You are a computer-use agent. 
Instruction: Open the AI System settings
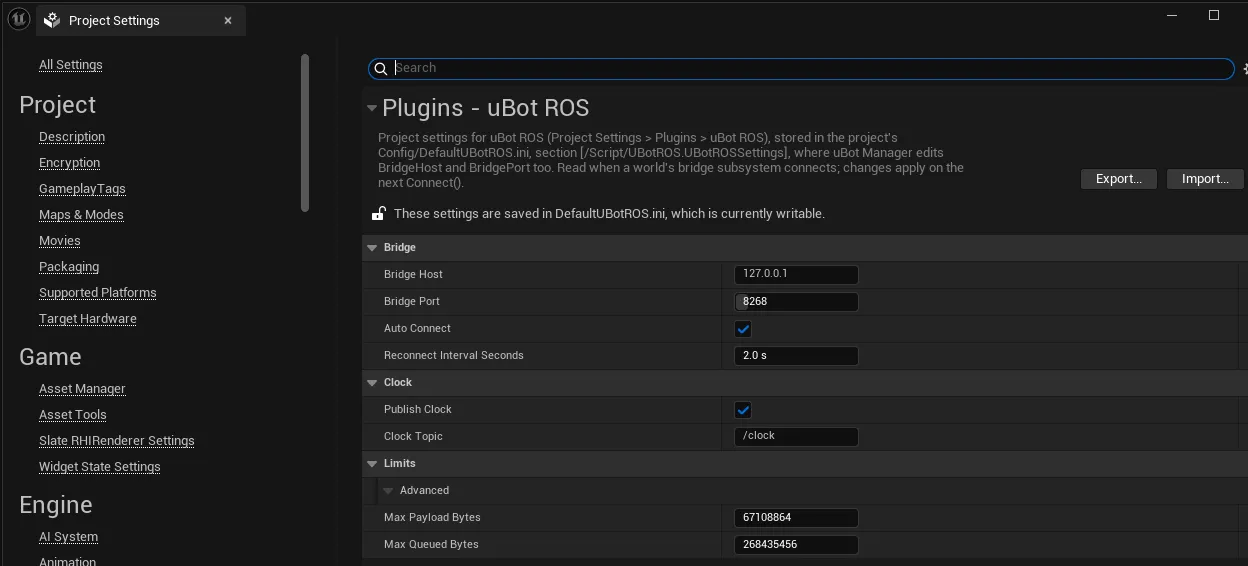(x=69, y=537)
